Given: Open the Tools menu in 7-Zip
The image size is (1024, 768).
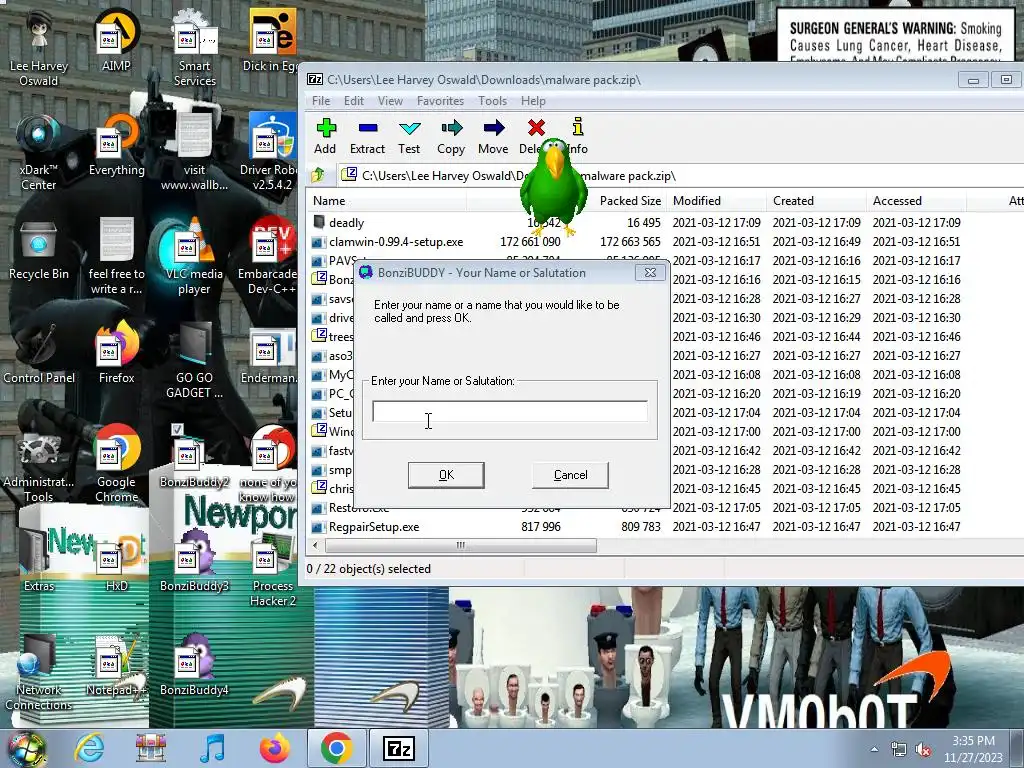Looking at the screenshot, I should click(x=492, y=101).
